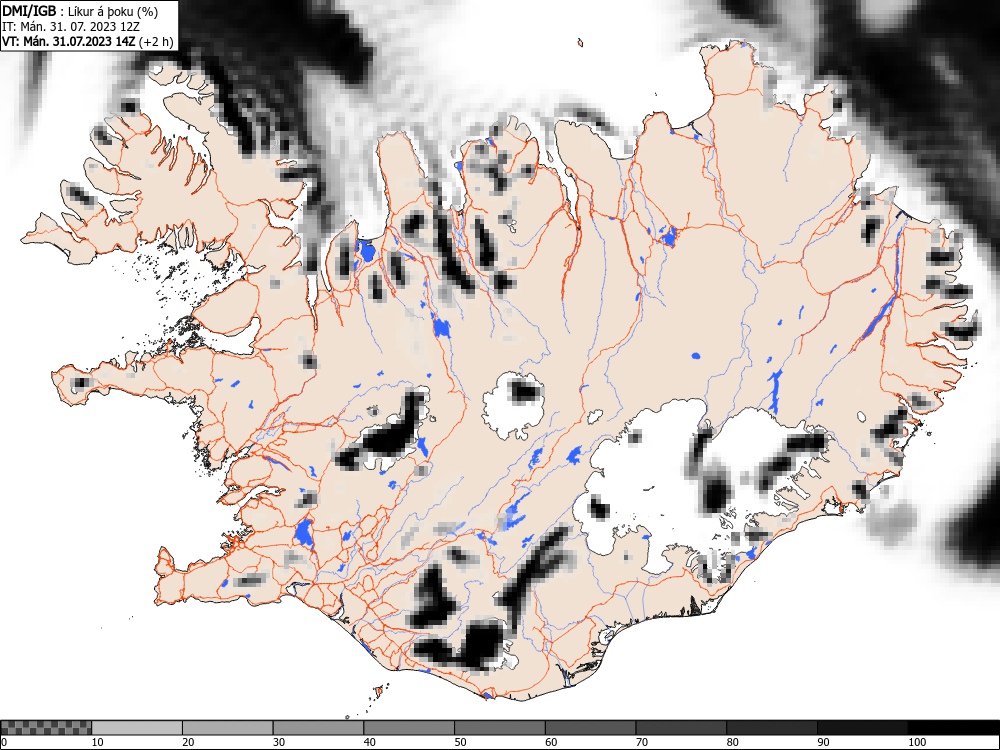
Task: Select the legend swatch between 90 and 100
Action: pos(862,728)
